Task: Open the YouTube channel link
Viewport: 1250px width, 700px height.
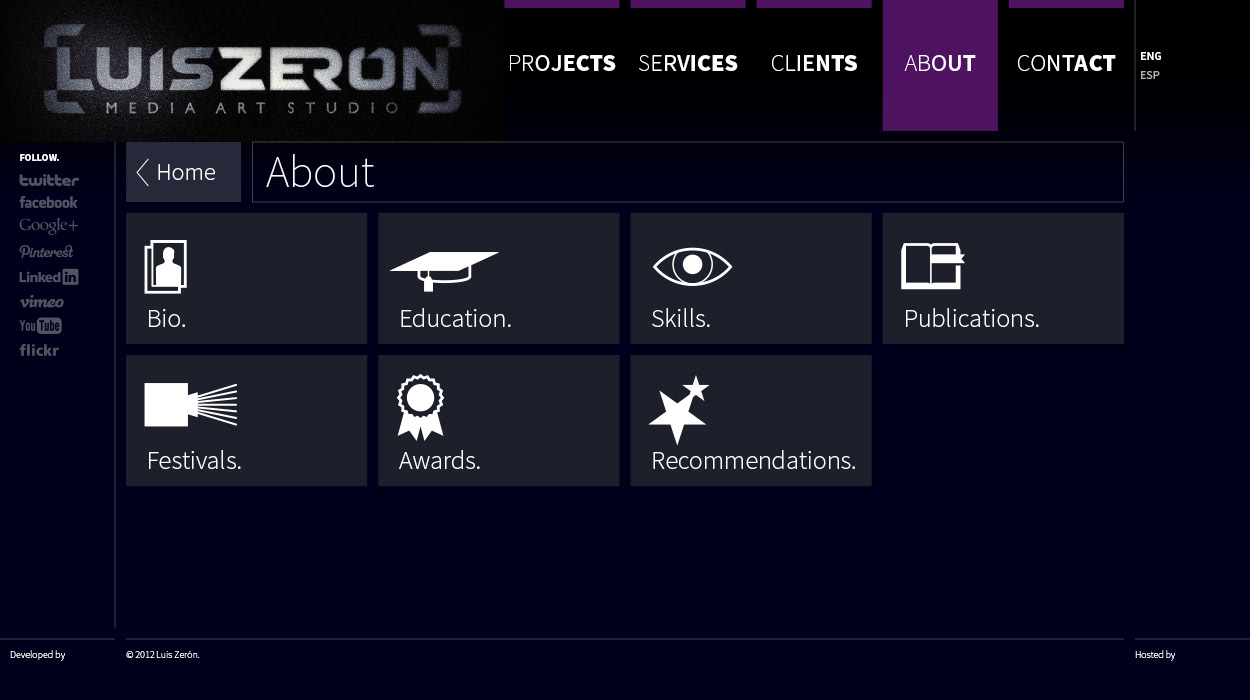Action: click(x=40, y=326)
